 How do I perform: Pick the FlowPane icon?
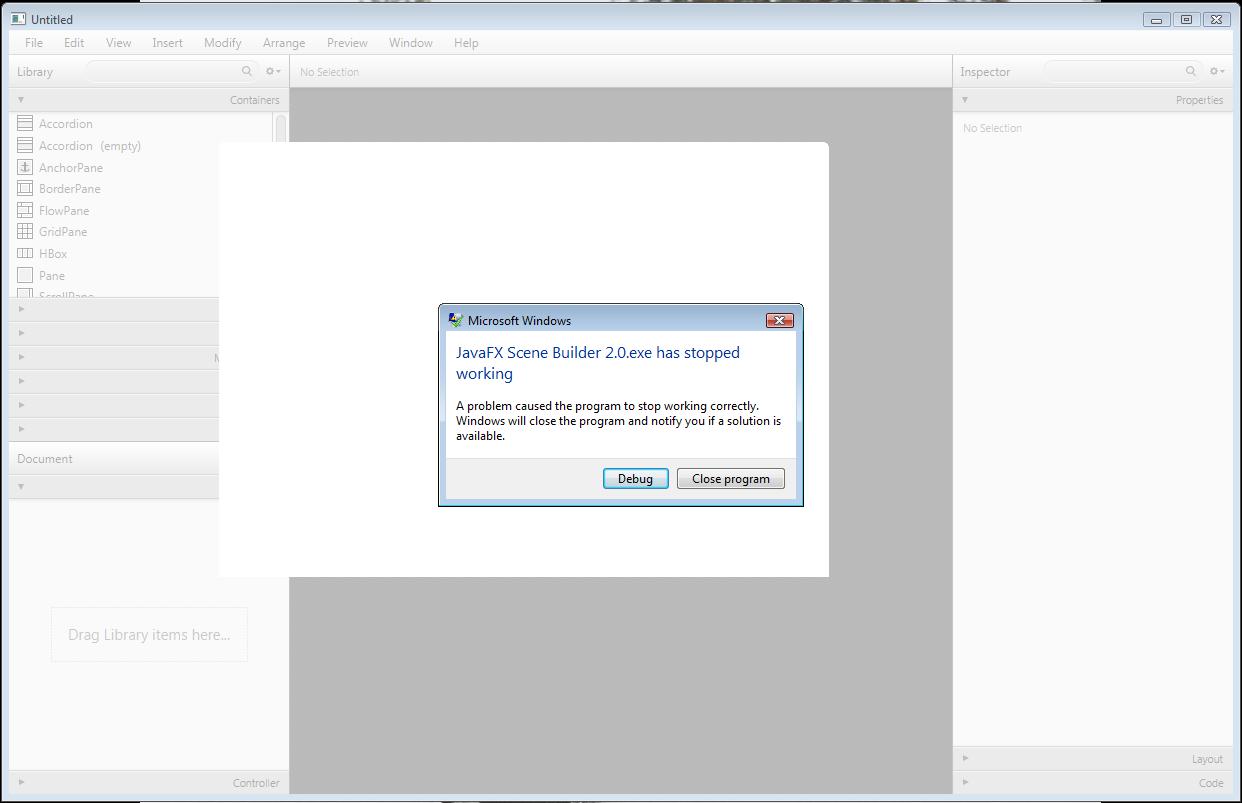(x=25, y=210)
